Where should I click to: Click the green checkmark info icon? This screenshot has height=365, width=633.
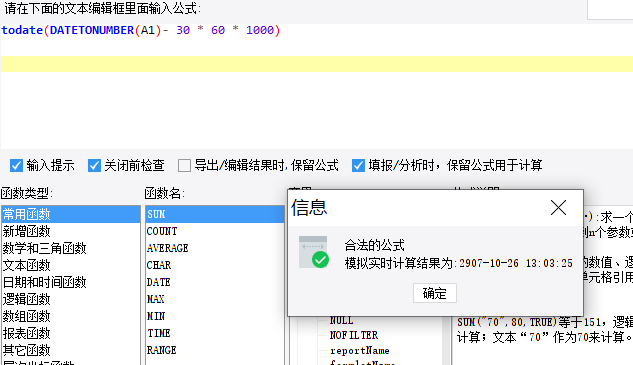pos(314,252)
